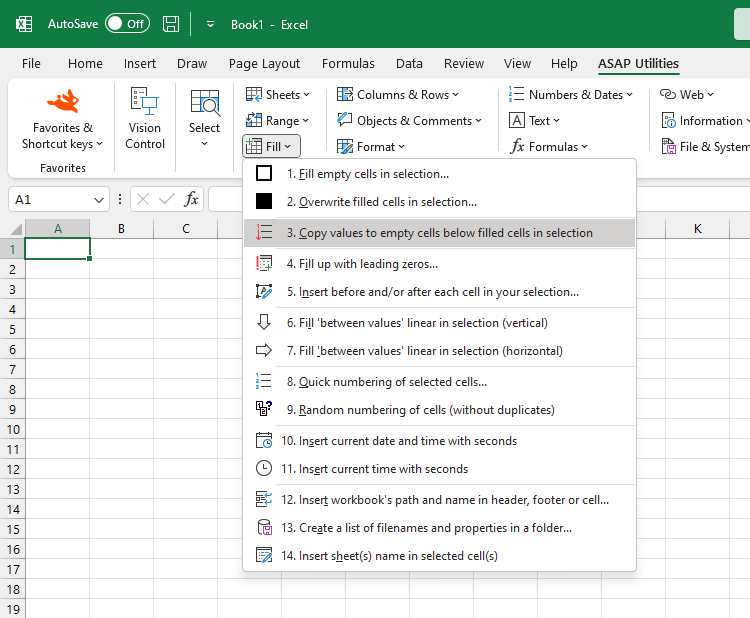Select Insert before and/or after each cell
This screenshot has width=750, height=618.
(439, 292)
